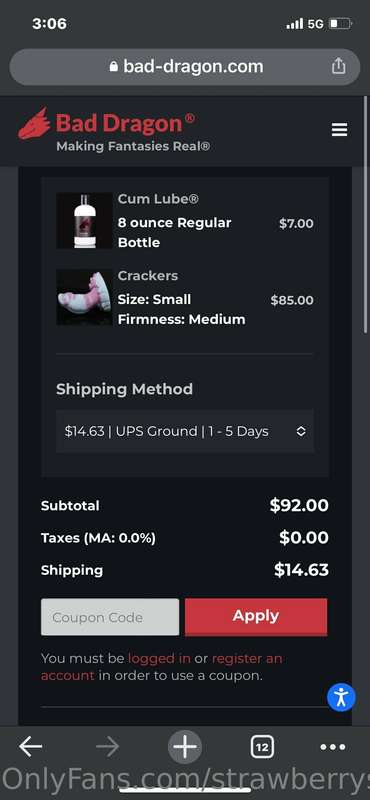Open the accessibility widget icon
This screenshot has width=370, height=800.
(x=341, y=697)
